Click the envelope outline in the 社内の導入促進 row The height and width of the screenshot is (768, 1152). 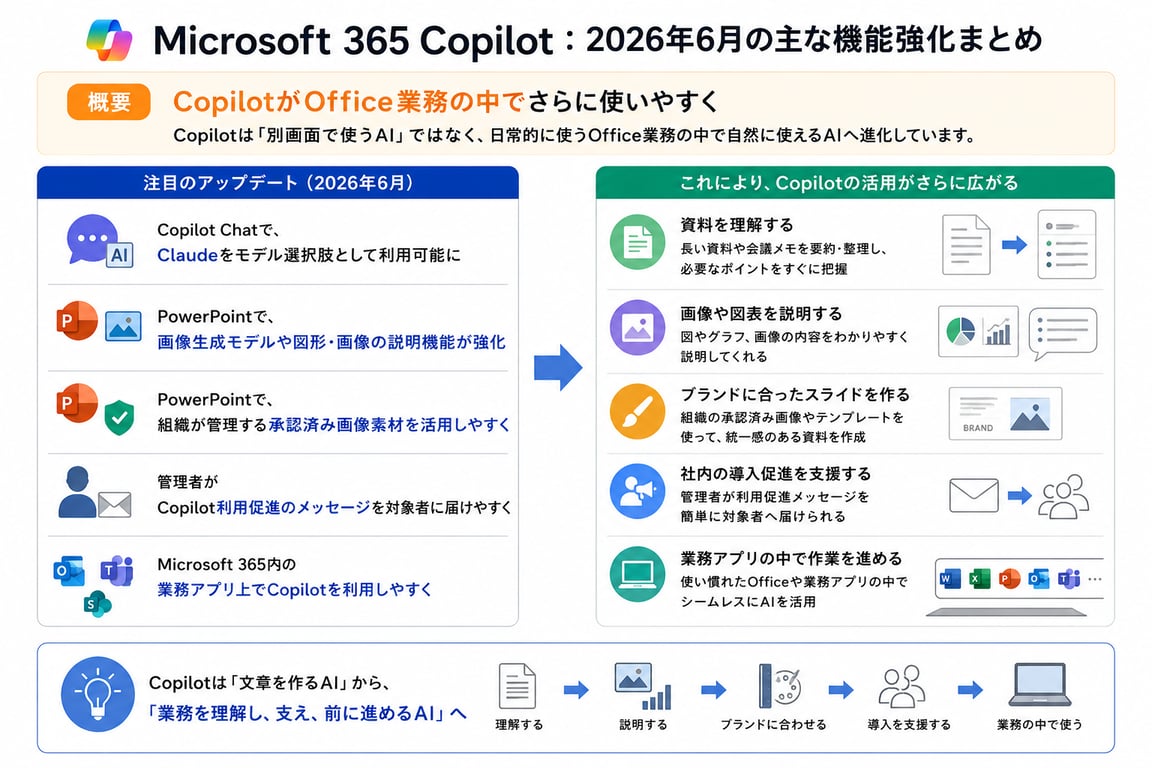point(973,495)
